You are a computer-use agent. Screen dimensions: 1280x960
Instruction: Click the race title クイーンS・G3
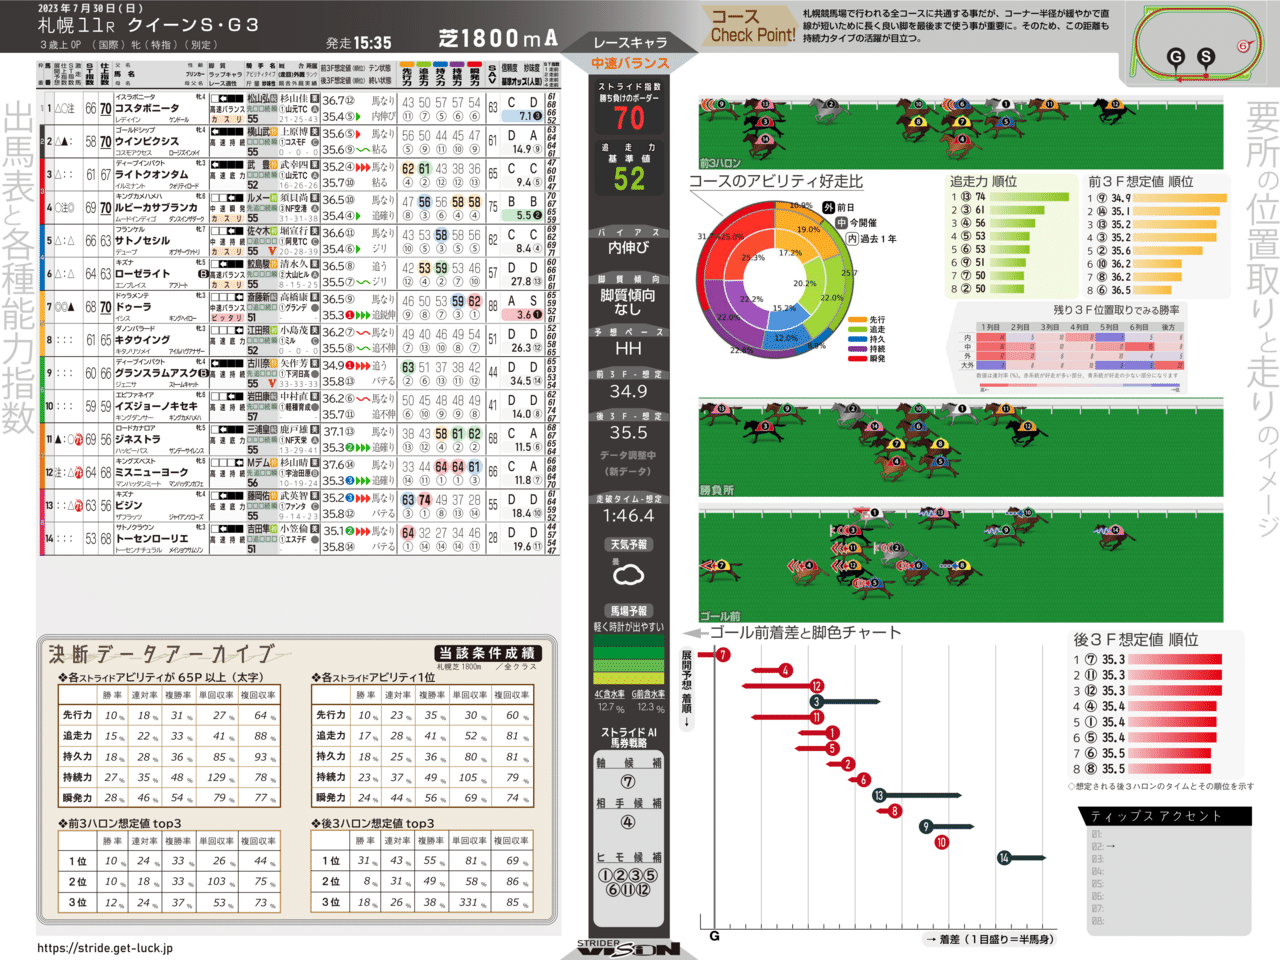(193, 25)
